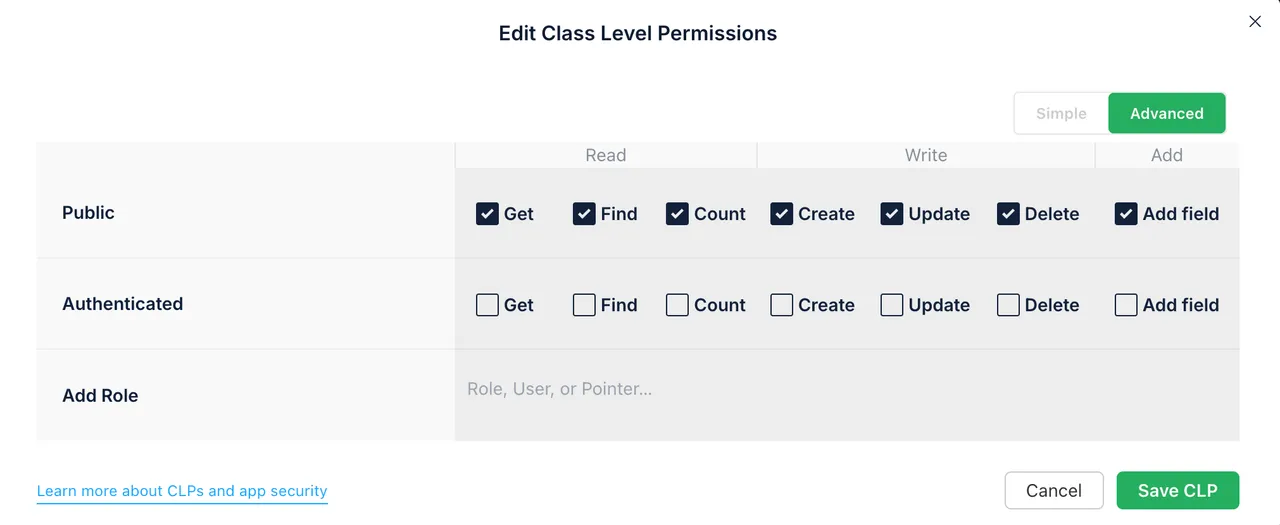This screenshot has width=1280, height=525.
Task: Uncheck the Public Find permission
Action: [584, 214]
